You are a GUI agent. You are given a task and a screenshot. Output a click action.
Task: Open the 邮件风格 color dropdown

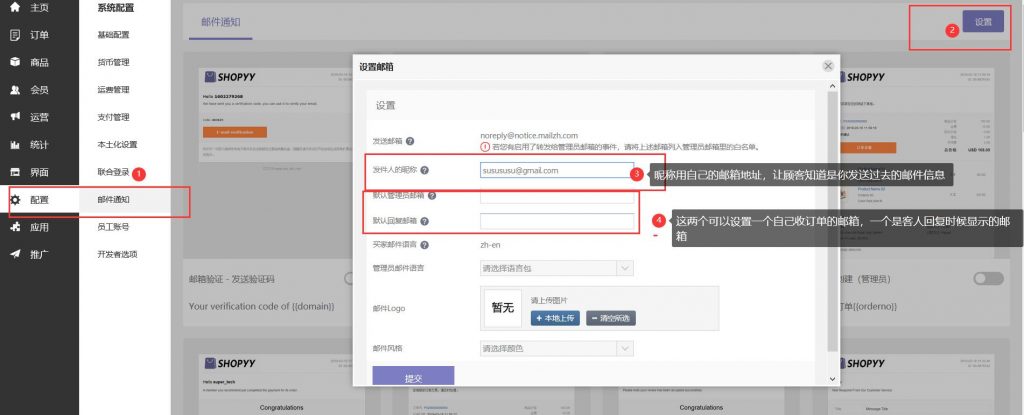[556, 349]
